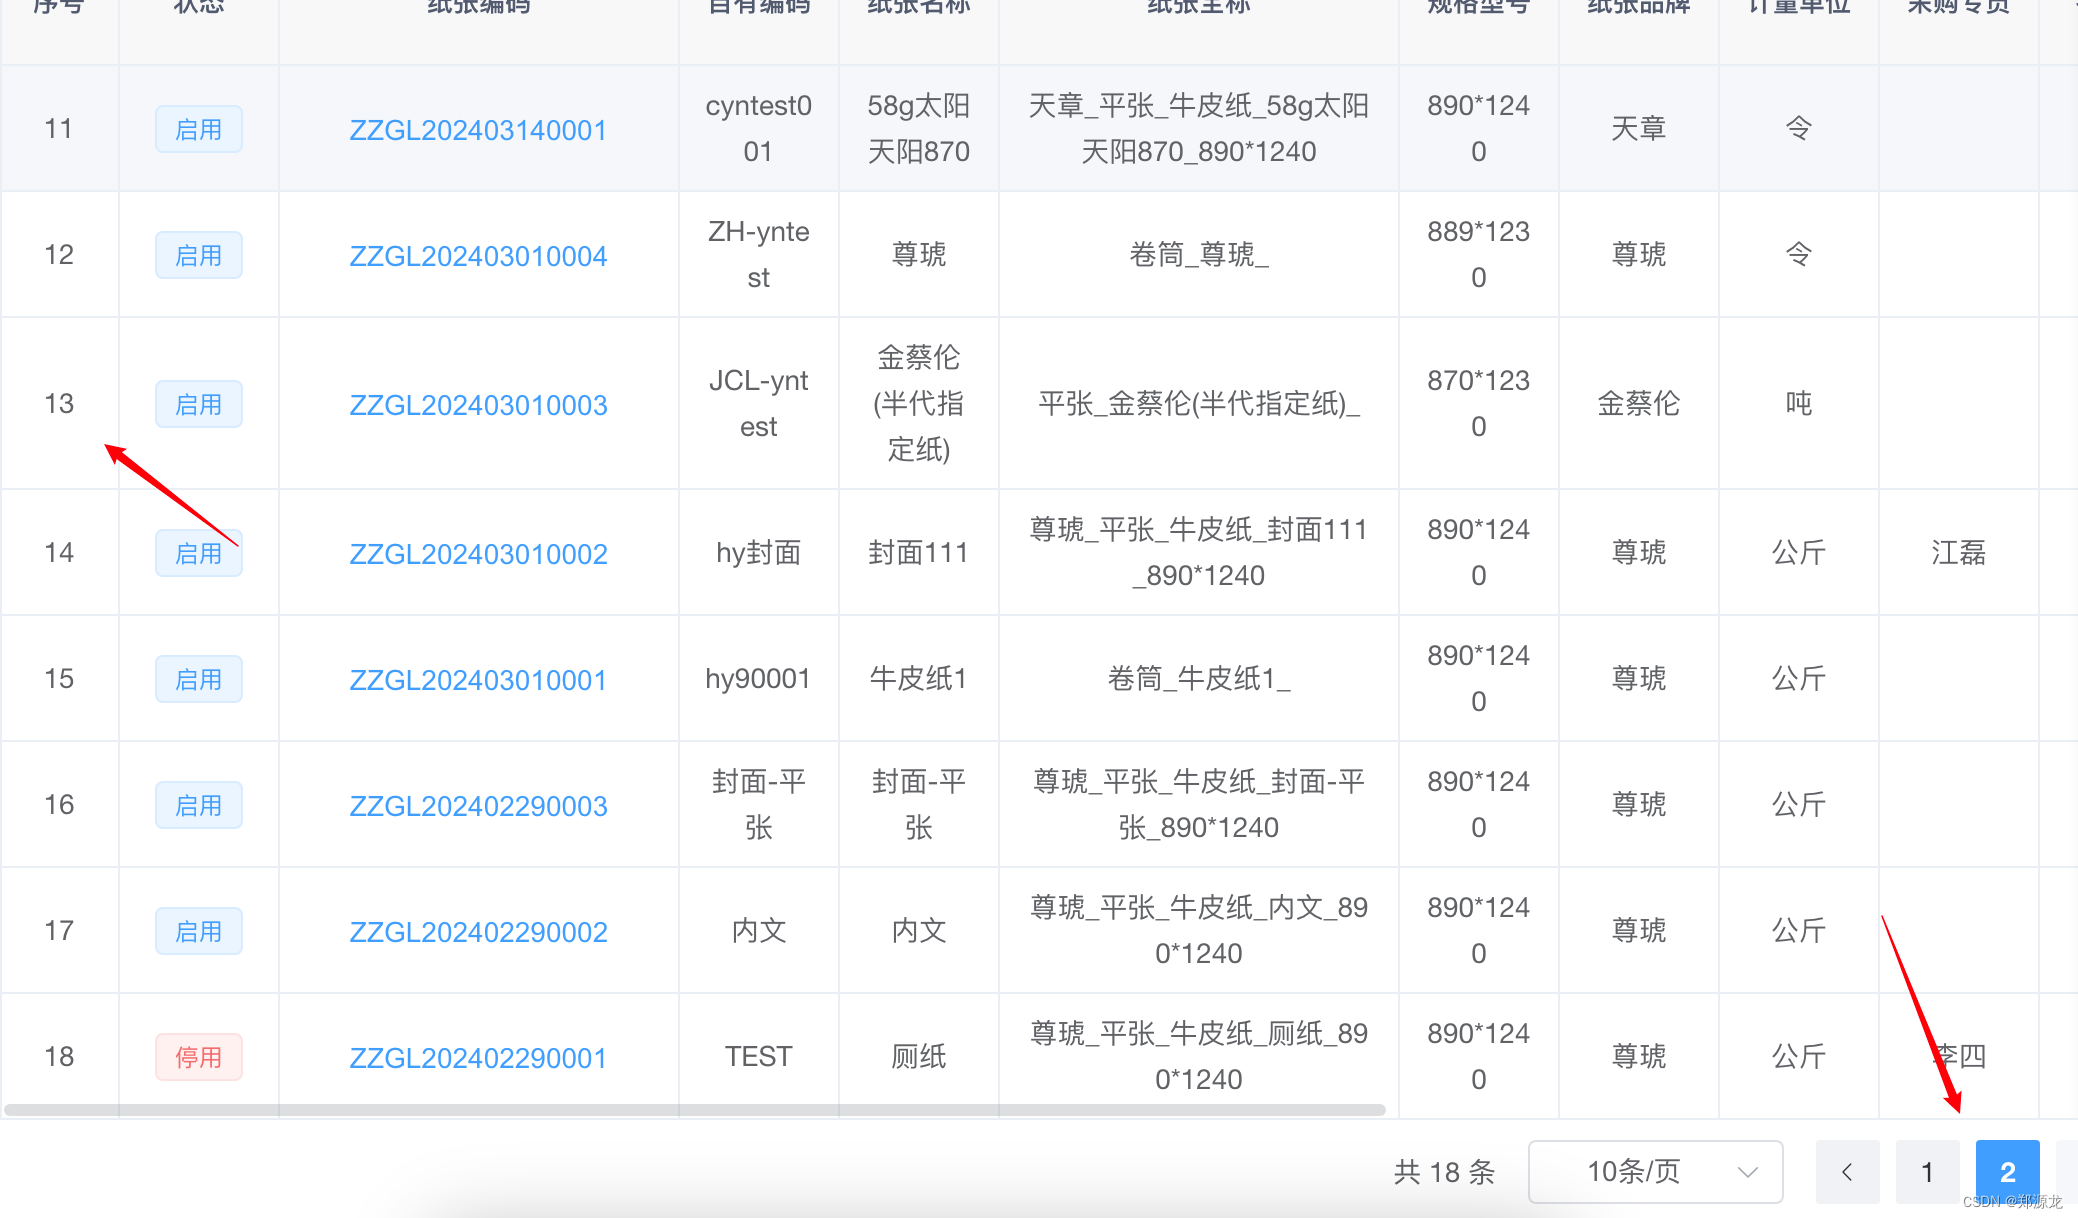Open paper code ZZGL202403010002 link
The image size is (2078, 1218).
[478, 554]
